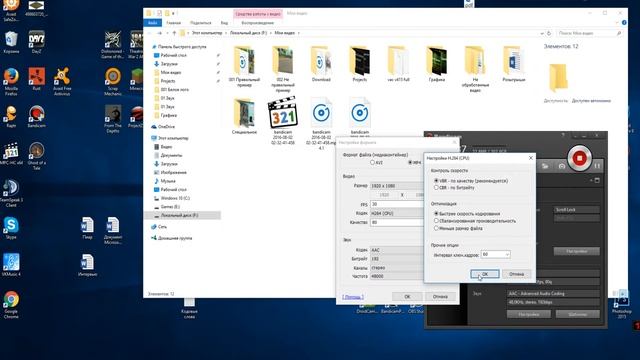Select the MP4 file format radio
The height and width of the screenshot is (360, 640).
[x=410, y=162]
